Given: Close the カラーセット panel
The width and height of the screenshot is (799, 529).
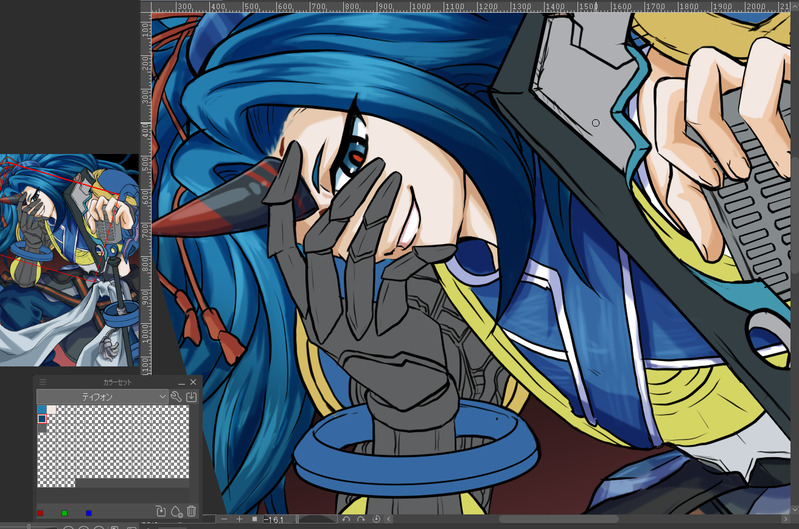Looking at the screenshot, I should tap(193, 382).
